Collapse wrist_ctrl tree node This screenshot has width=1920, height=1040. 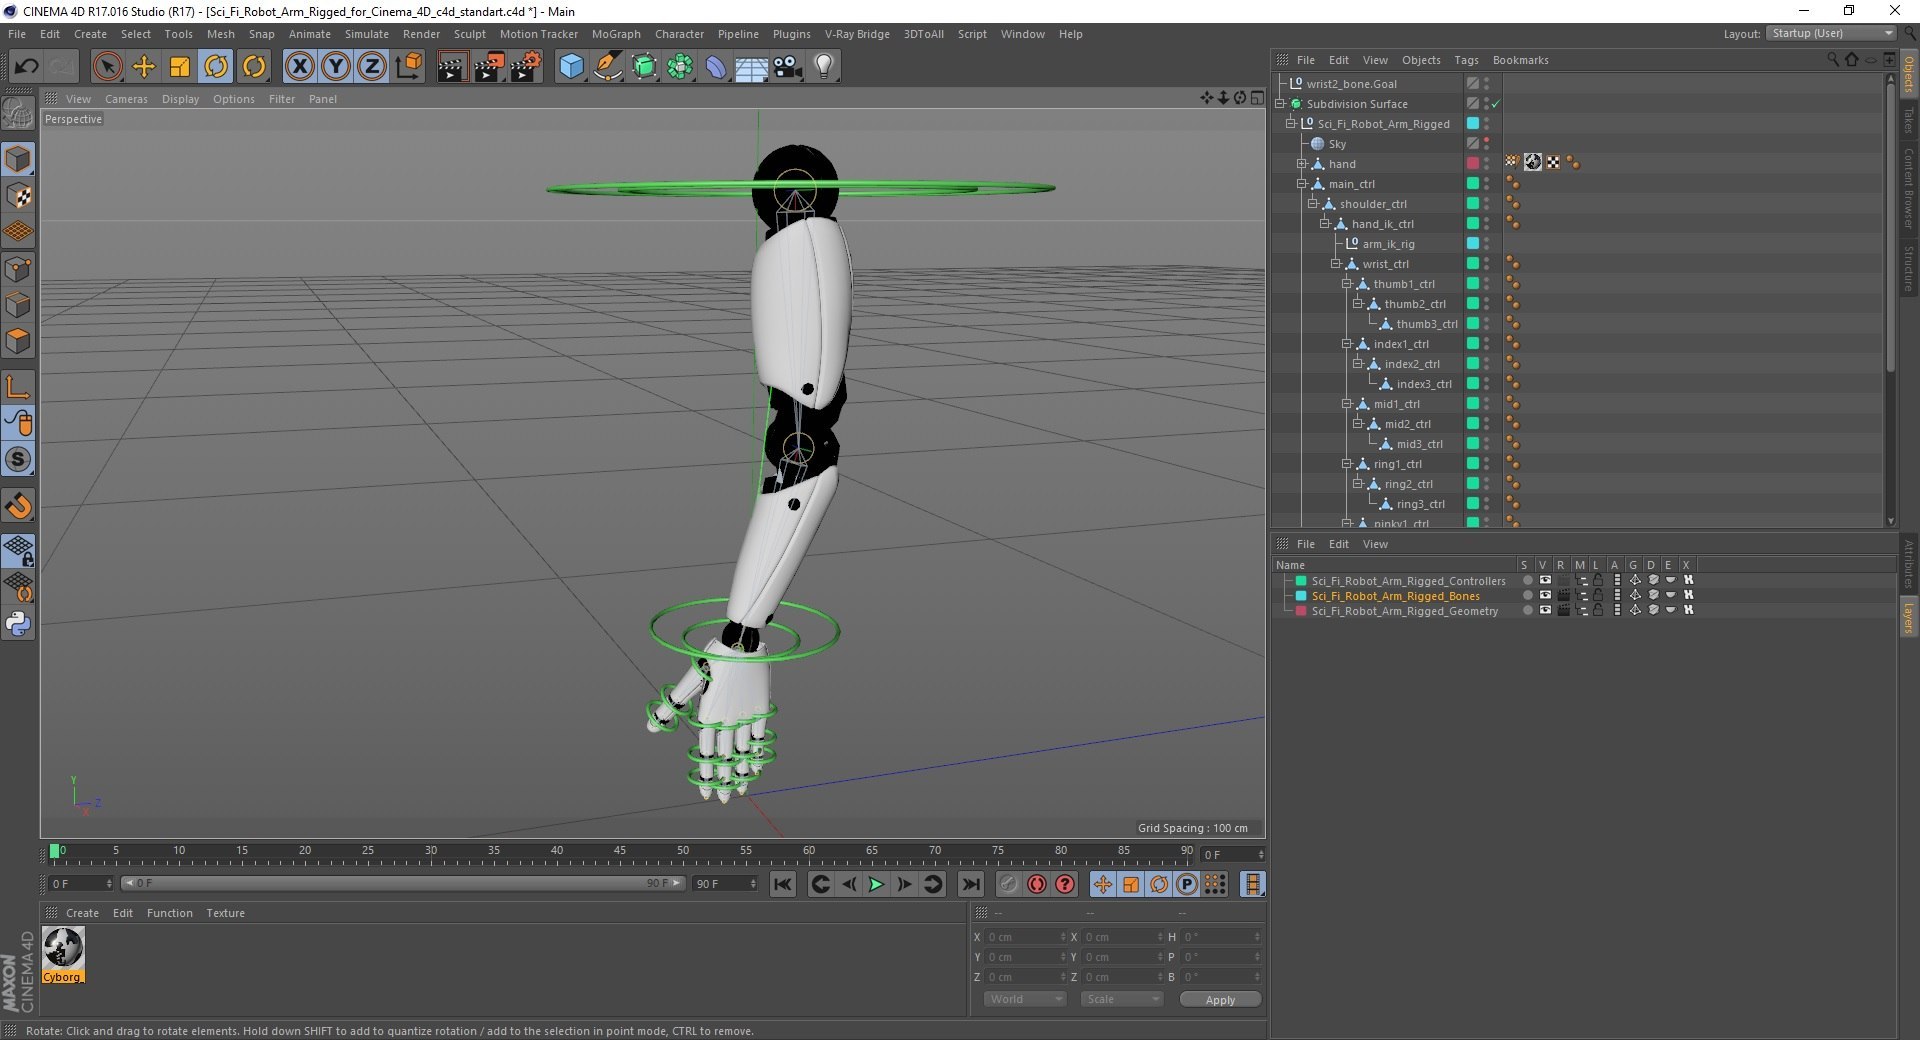pos(1335,264)
